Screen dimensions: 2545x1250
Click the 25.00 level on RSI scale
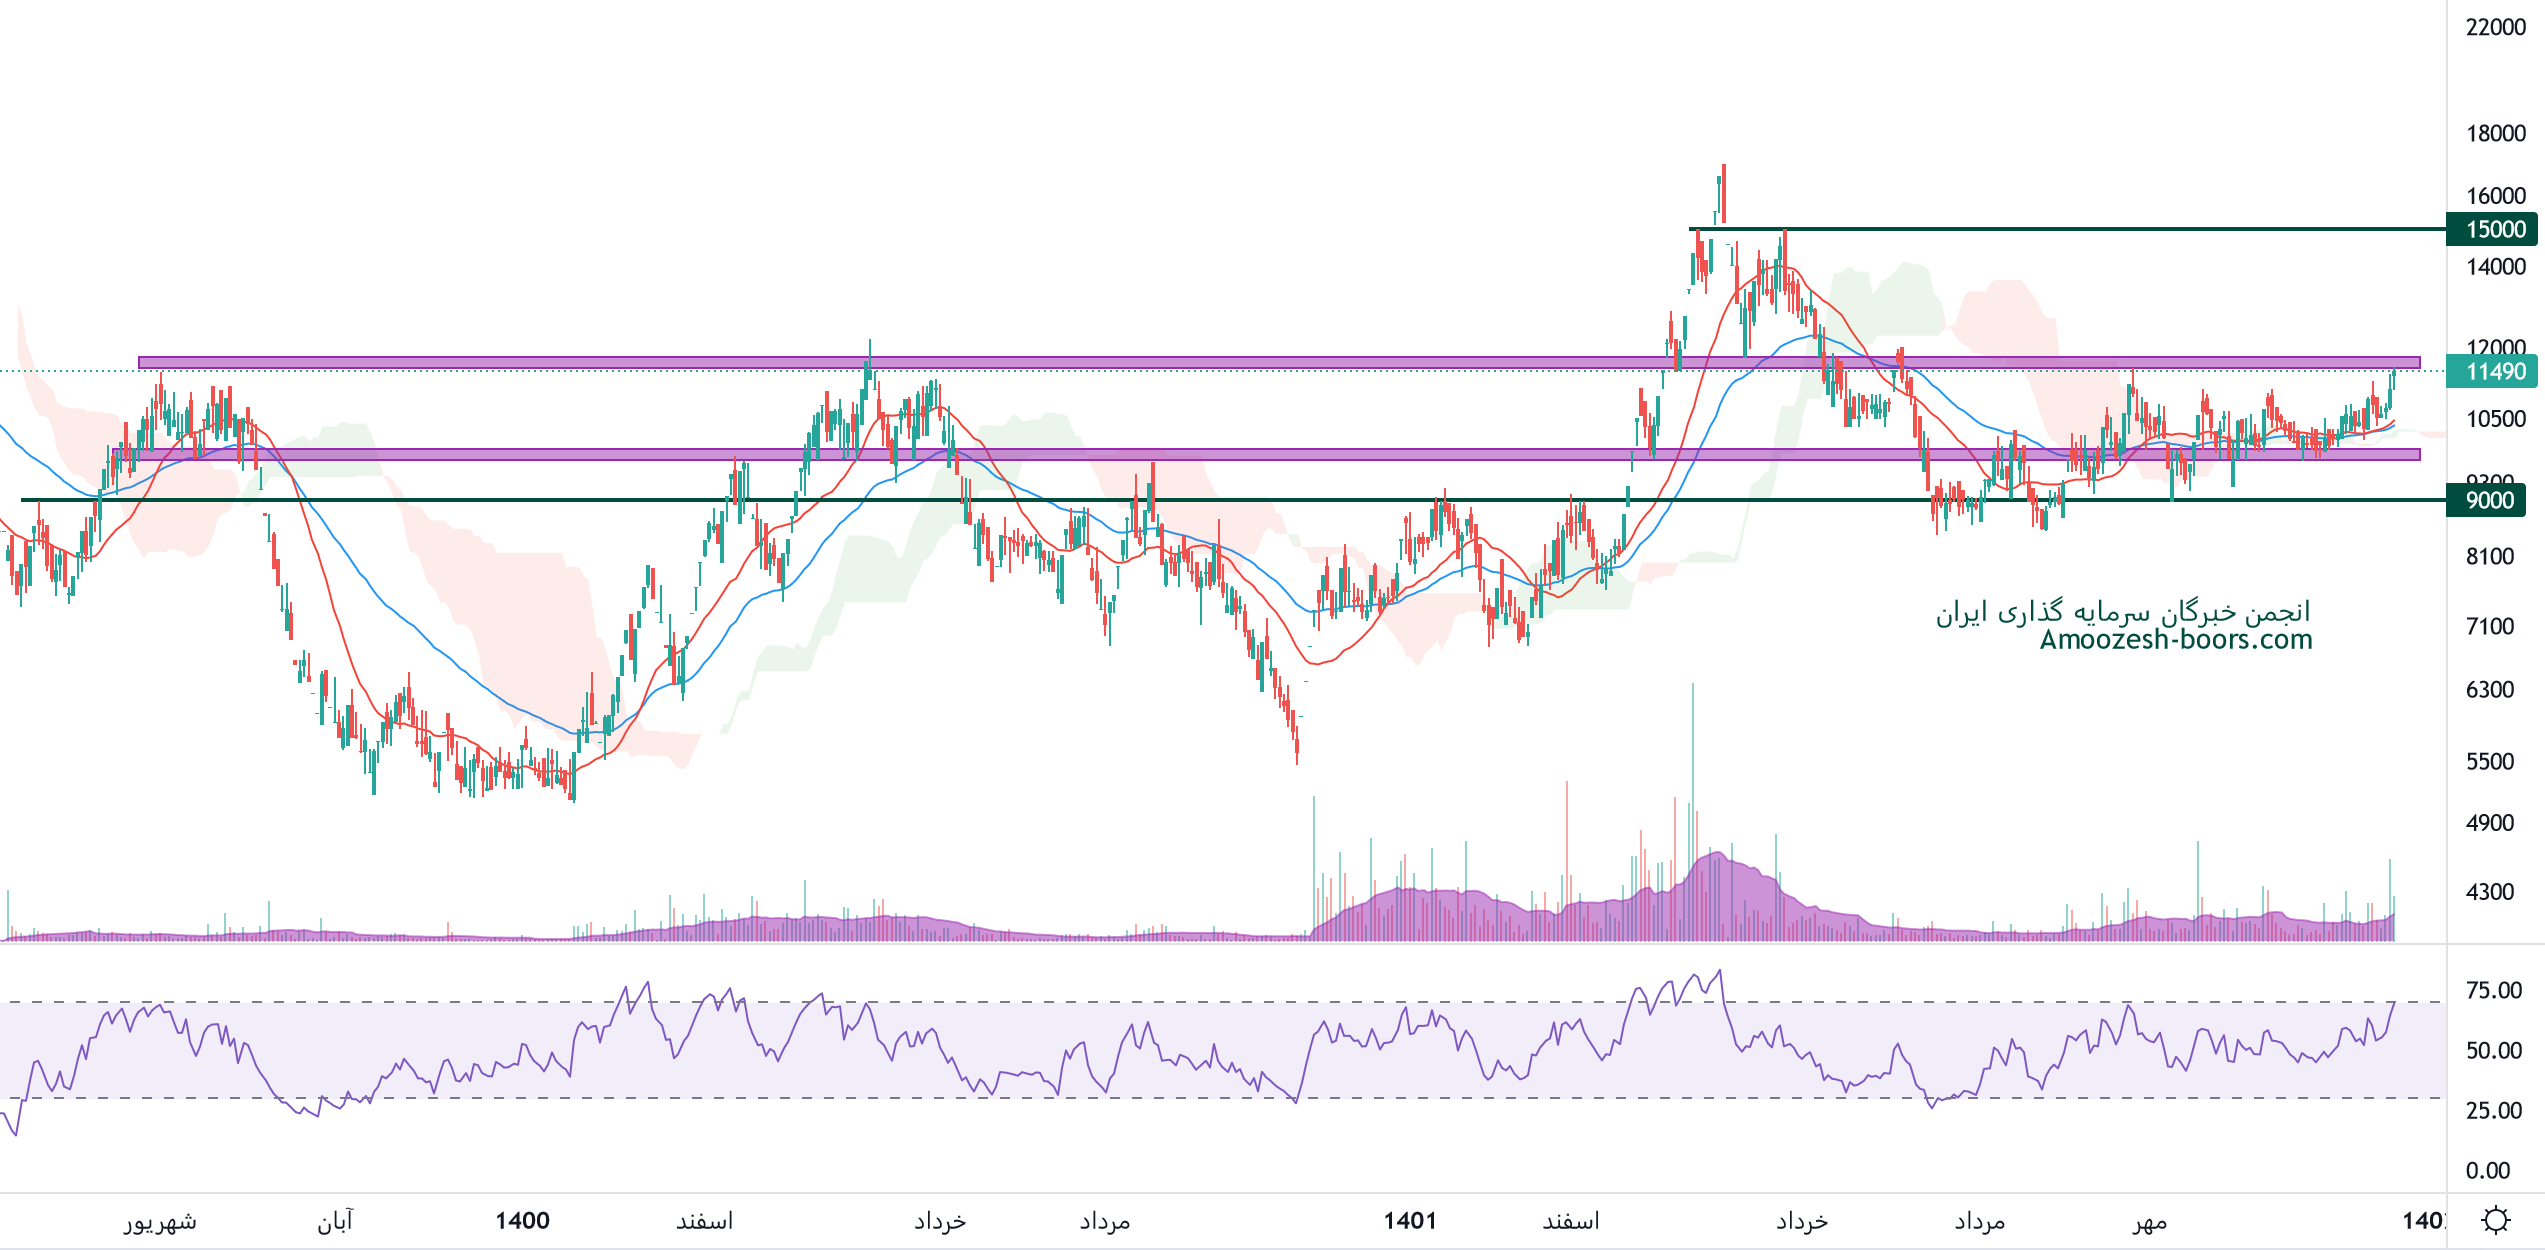2493,1110
